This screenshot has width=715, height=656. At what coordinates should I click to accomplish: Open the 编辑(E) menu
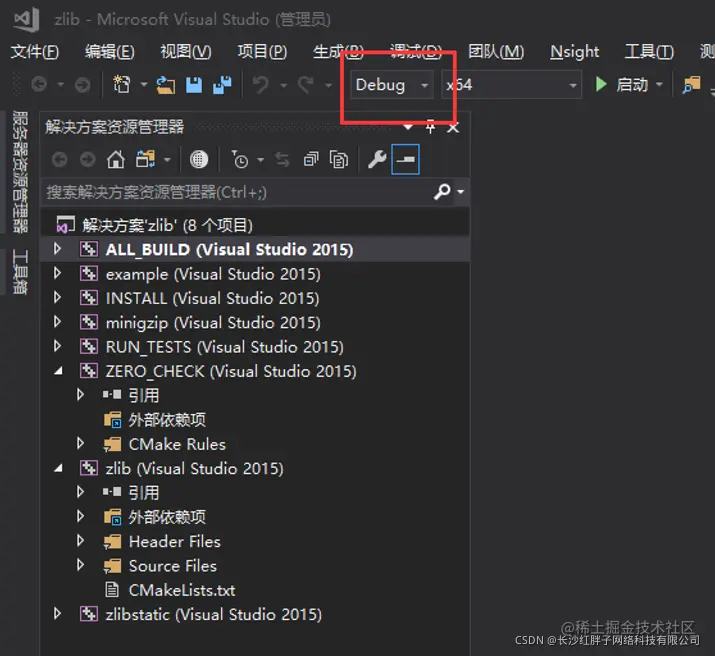[110, 52]
